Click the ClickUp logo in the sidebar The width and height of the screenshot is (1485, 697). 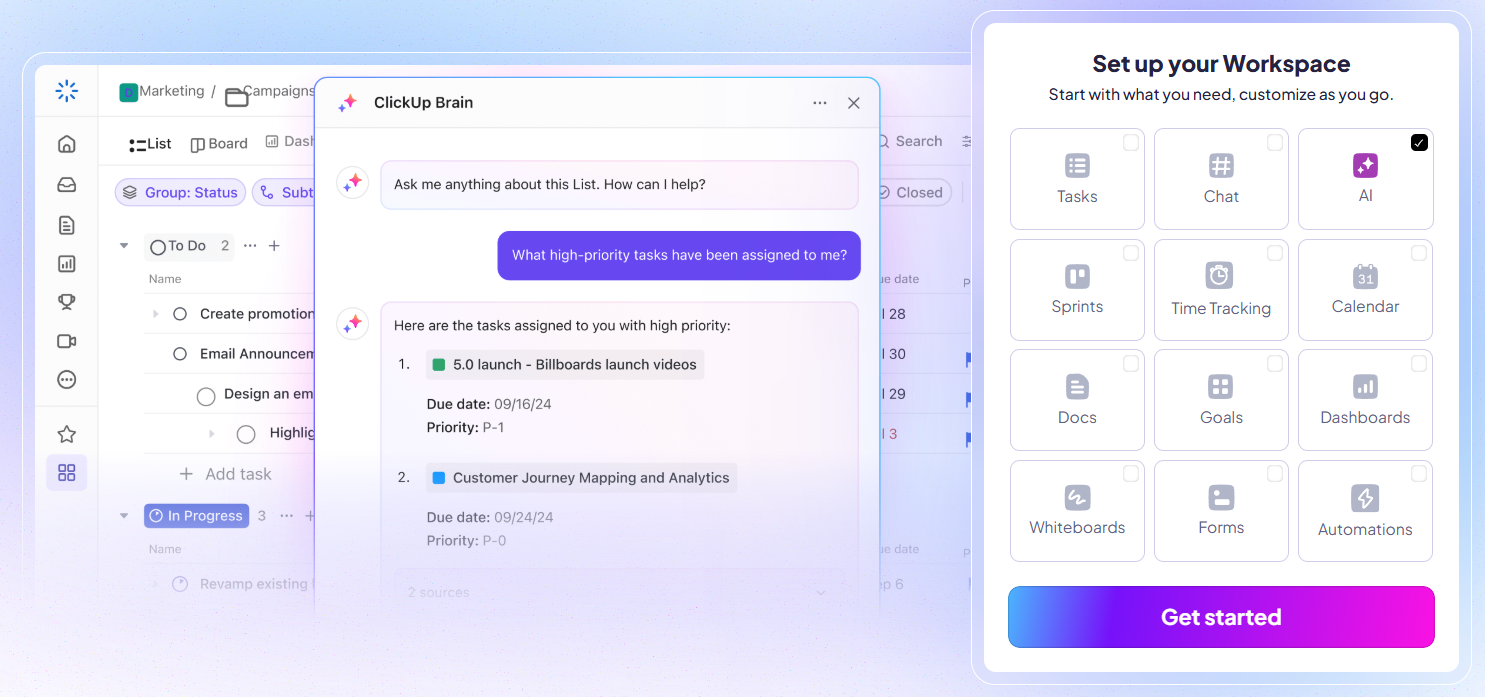pos(67,91)
